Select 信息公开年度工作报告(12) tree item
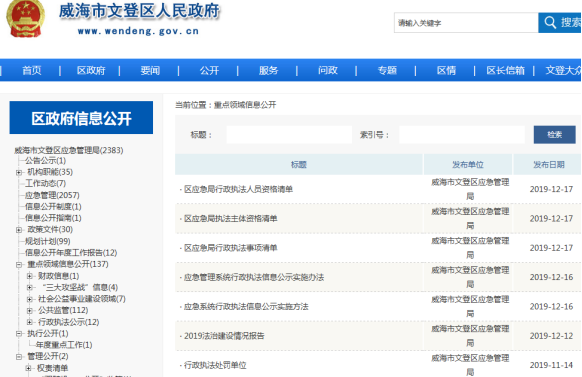Image resolution: width=582 pixels, height=377 pixels. point(71,253)
